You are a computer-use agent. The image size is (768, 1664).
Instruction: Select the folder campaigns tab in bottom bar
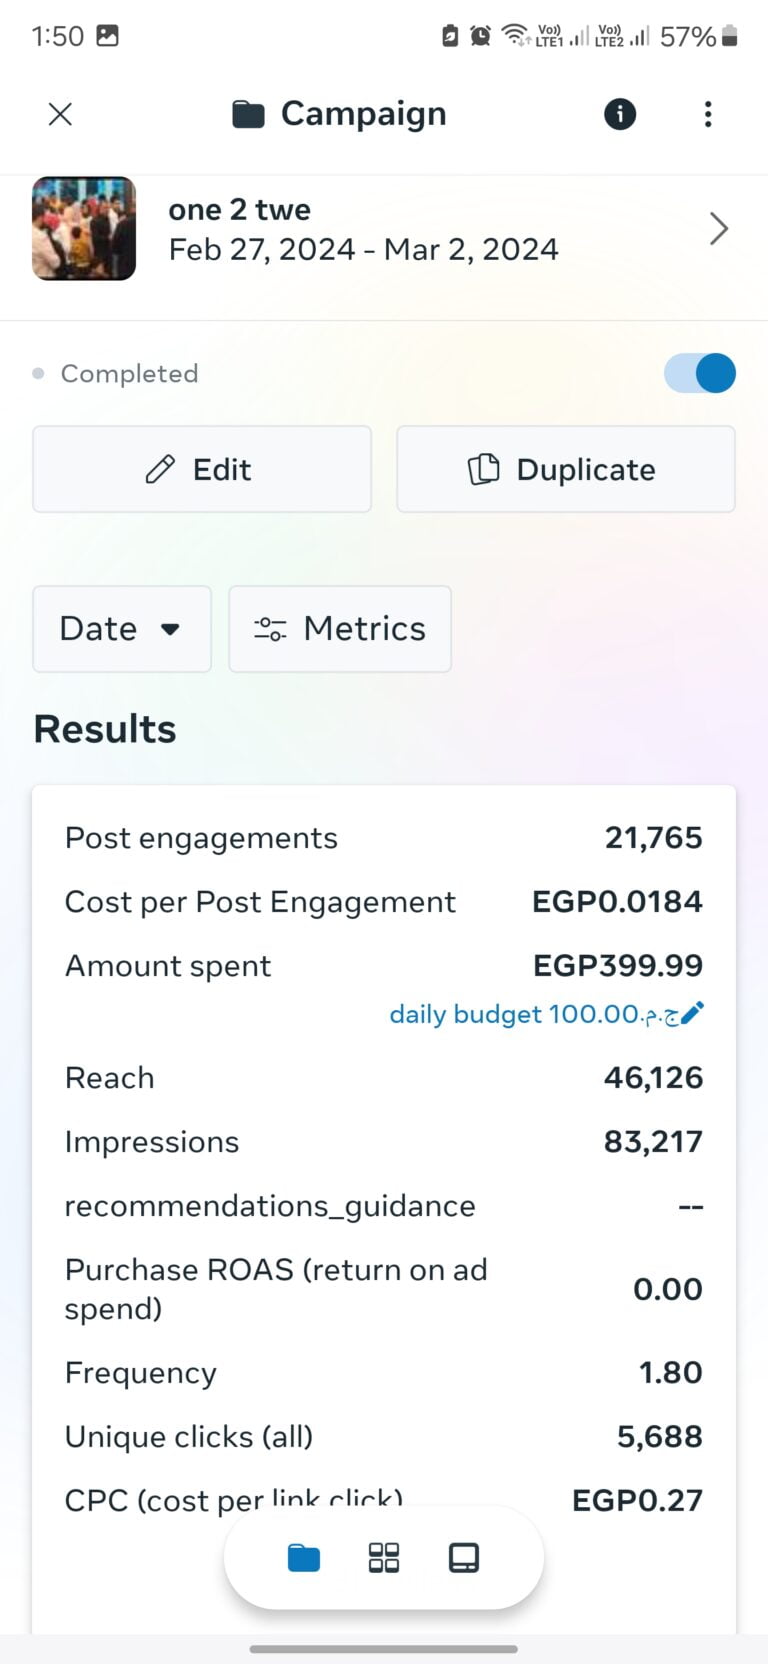pyautogui.click(x=304, y=1557)
